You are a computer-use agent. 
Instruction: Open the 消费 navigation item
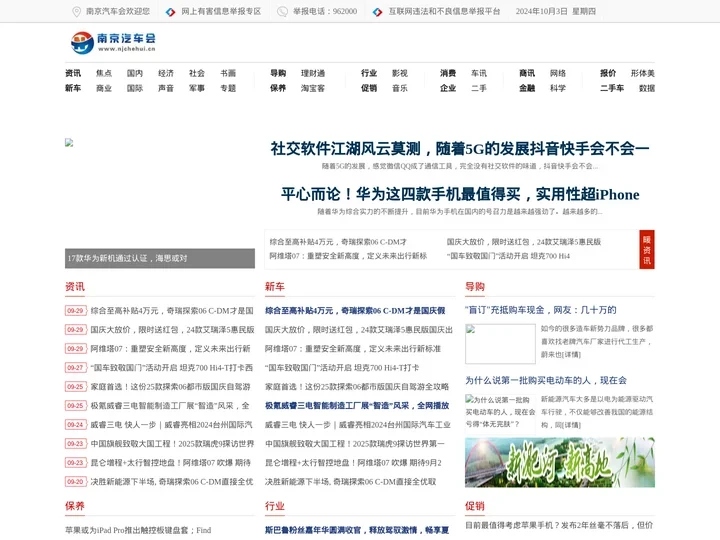pos(448,73)
